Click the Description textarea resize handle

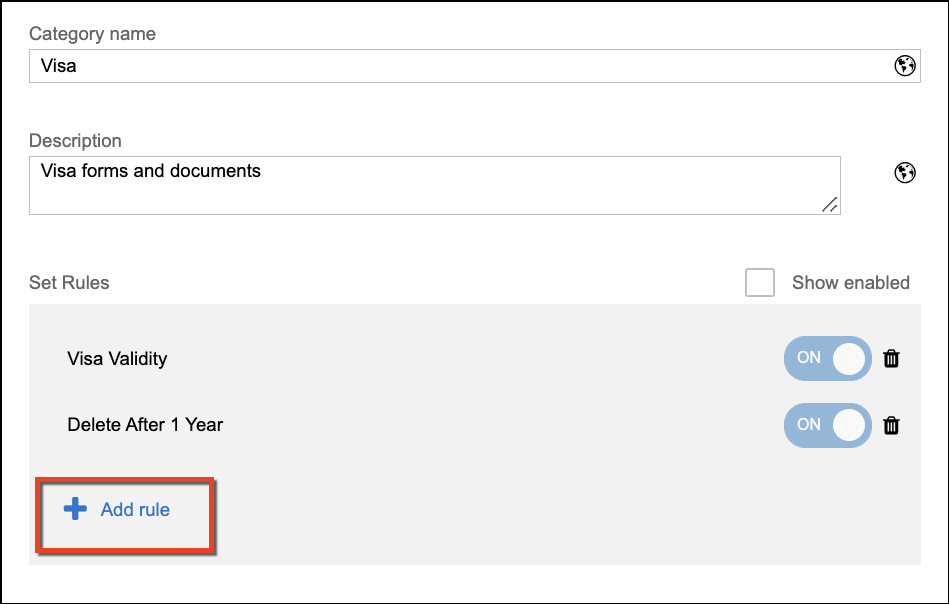(829, 204)
